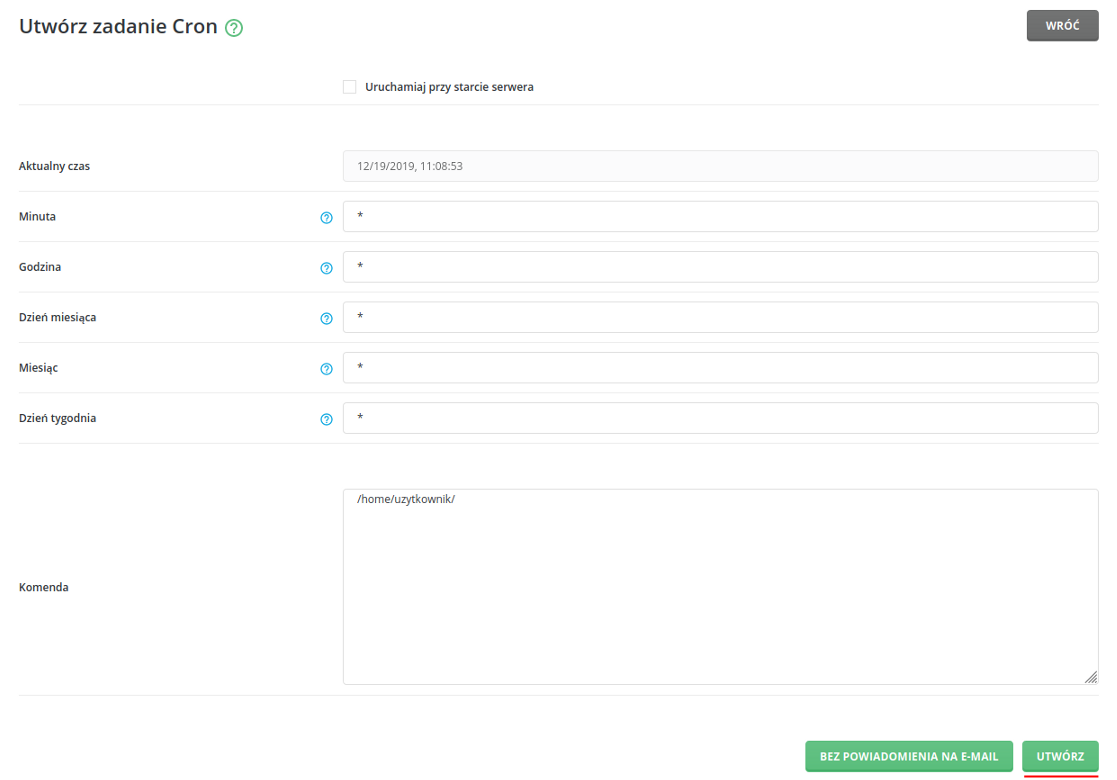1117x780 pixels.
Task: Open the Dzień tygodnia help icon
Action: coord(326,420)
